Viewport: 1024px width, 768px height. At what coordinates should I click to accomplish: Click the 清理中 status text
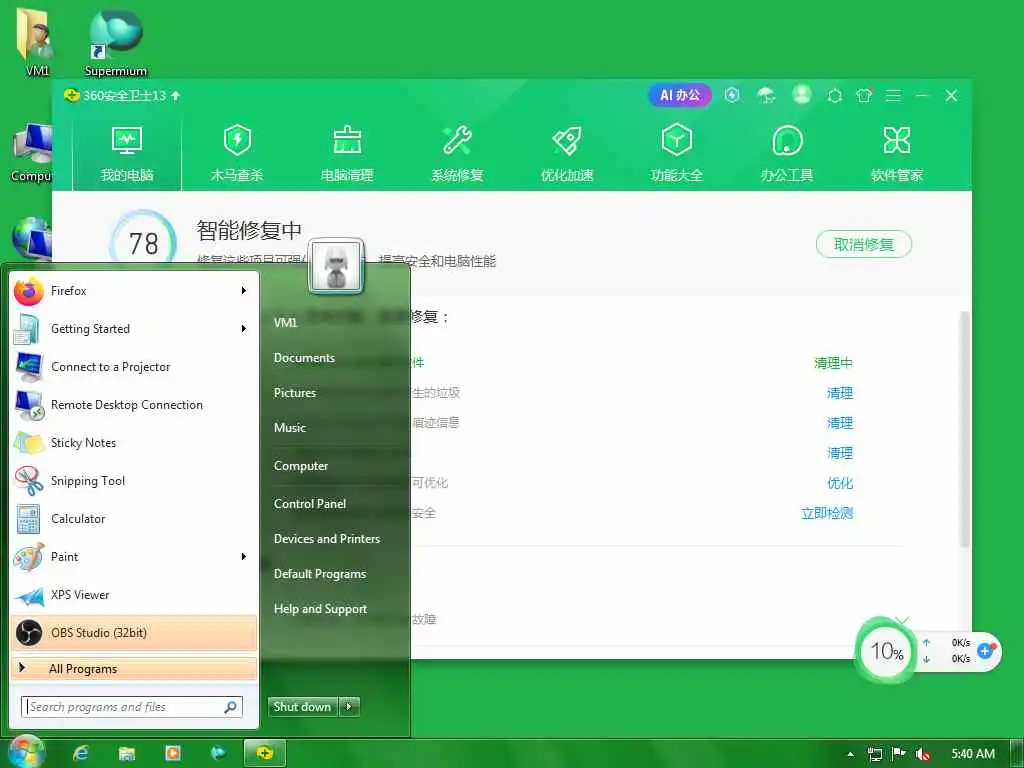tap(833, 362)
